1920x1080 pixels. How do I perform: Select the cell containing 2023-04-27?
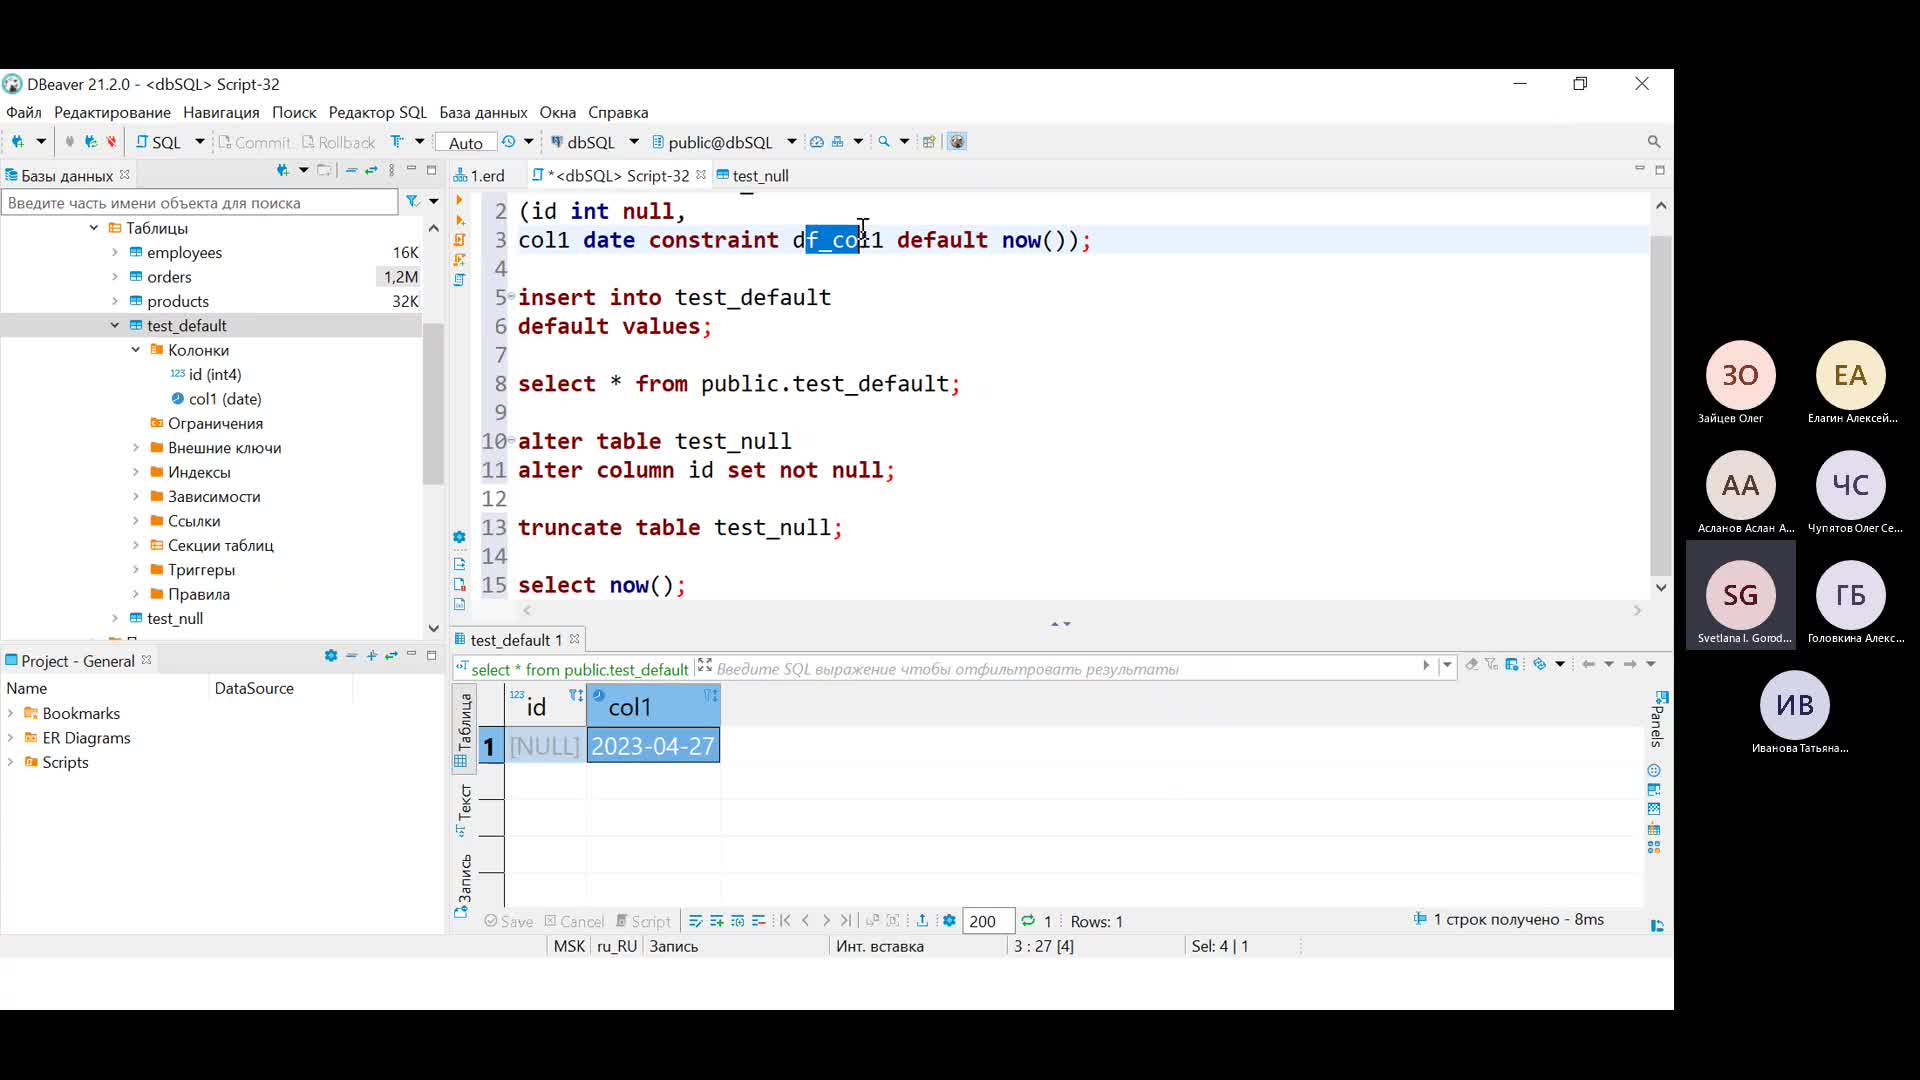click(x=653, y=746)
